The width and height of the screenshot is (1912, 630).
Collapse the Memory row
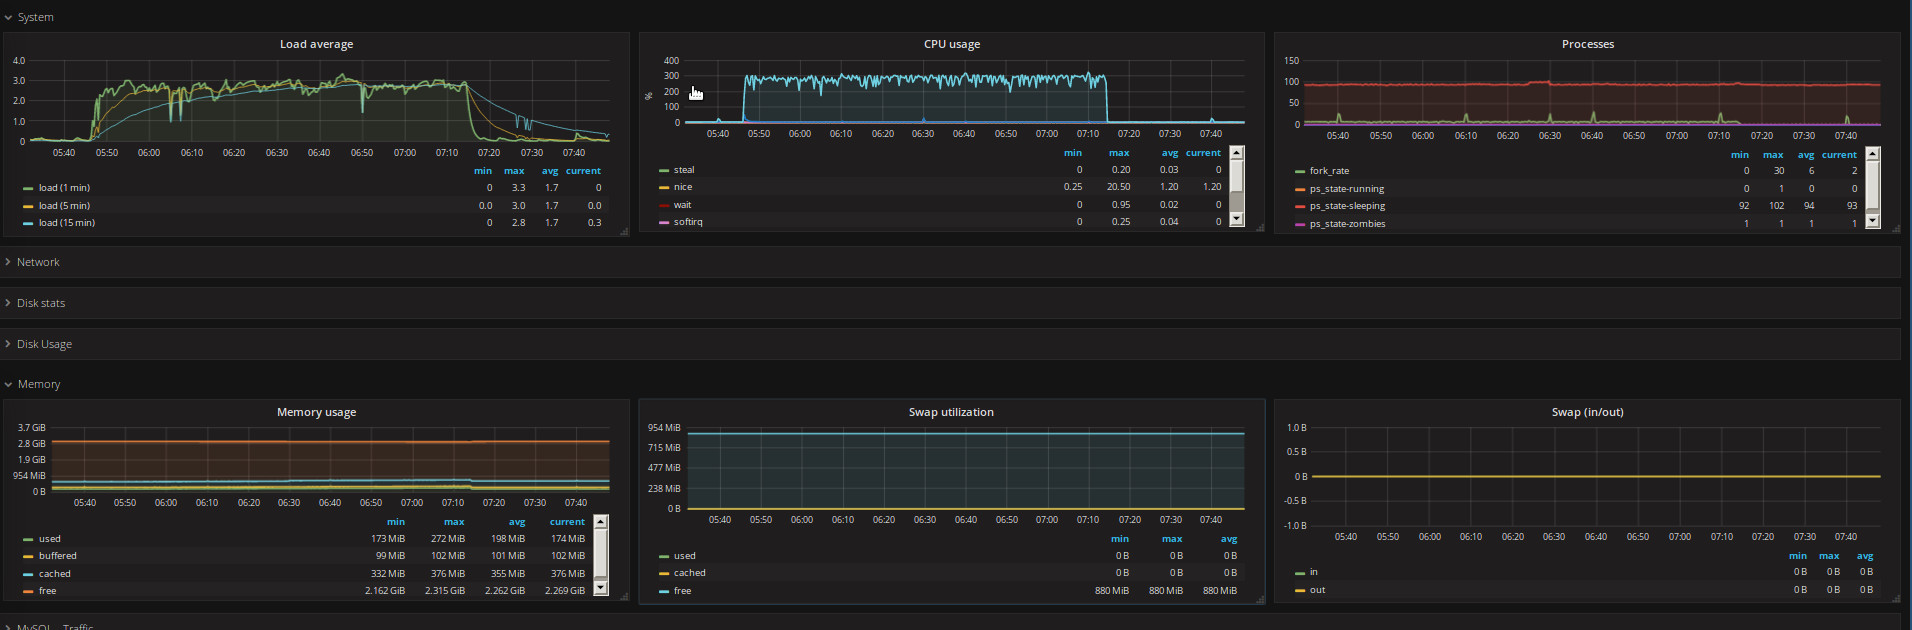(38, 384)
